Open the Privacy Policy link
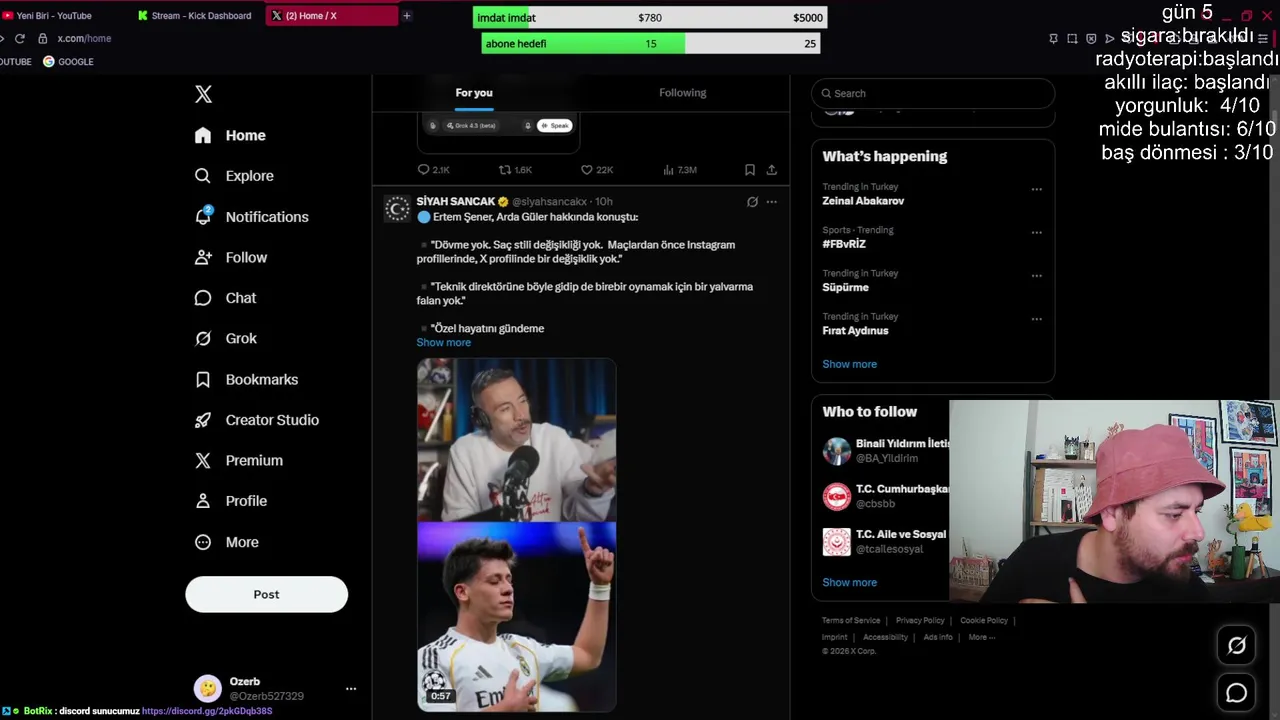This screenshot has width=1280, height=720. 920,620
